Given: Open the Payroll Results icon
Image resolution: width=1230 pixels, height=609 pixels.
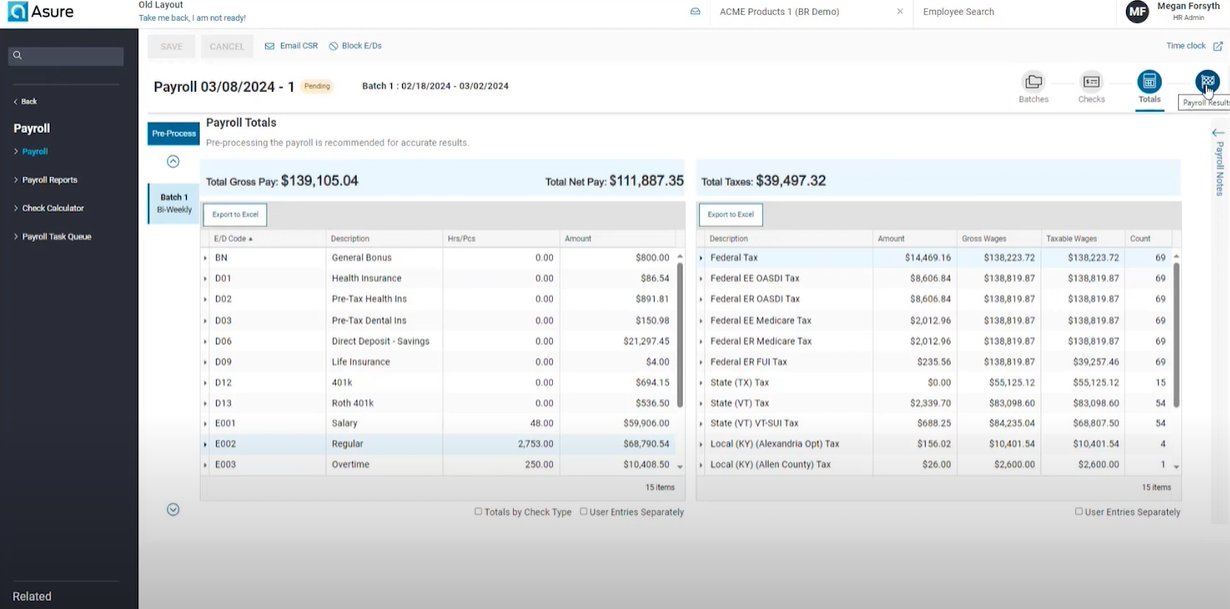Looking at the screenshot, I should tap(1207, 81).
